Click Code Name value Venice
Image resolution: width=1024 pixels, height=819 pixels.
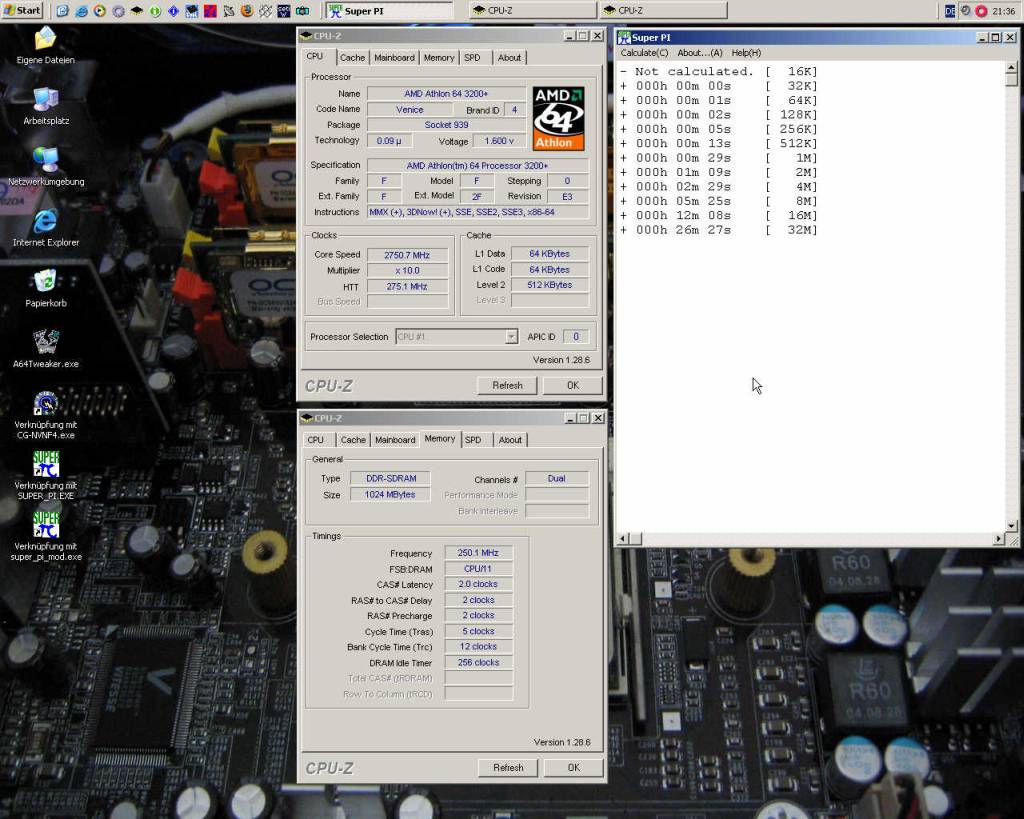pyautogui.click(x=409, y=110)
